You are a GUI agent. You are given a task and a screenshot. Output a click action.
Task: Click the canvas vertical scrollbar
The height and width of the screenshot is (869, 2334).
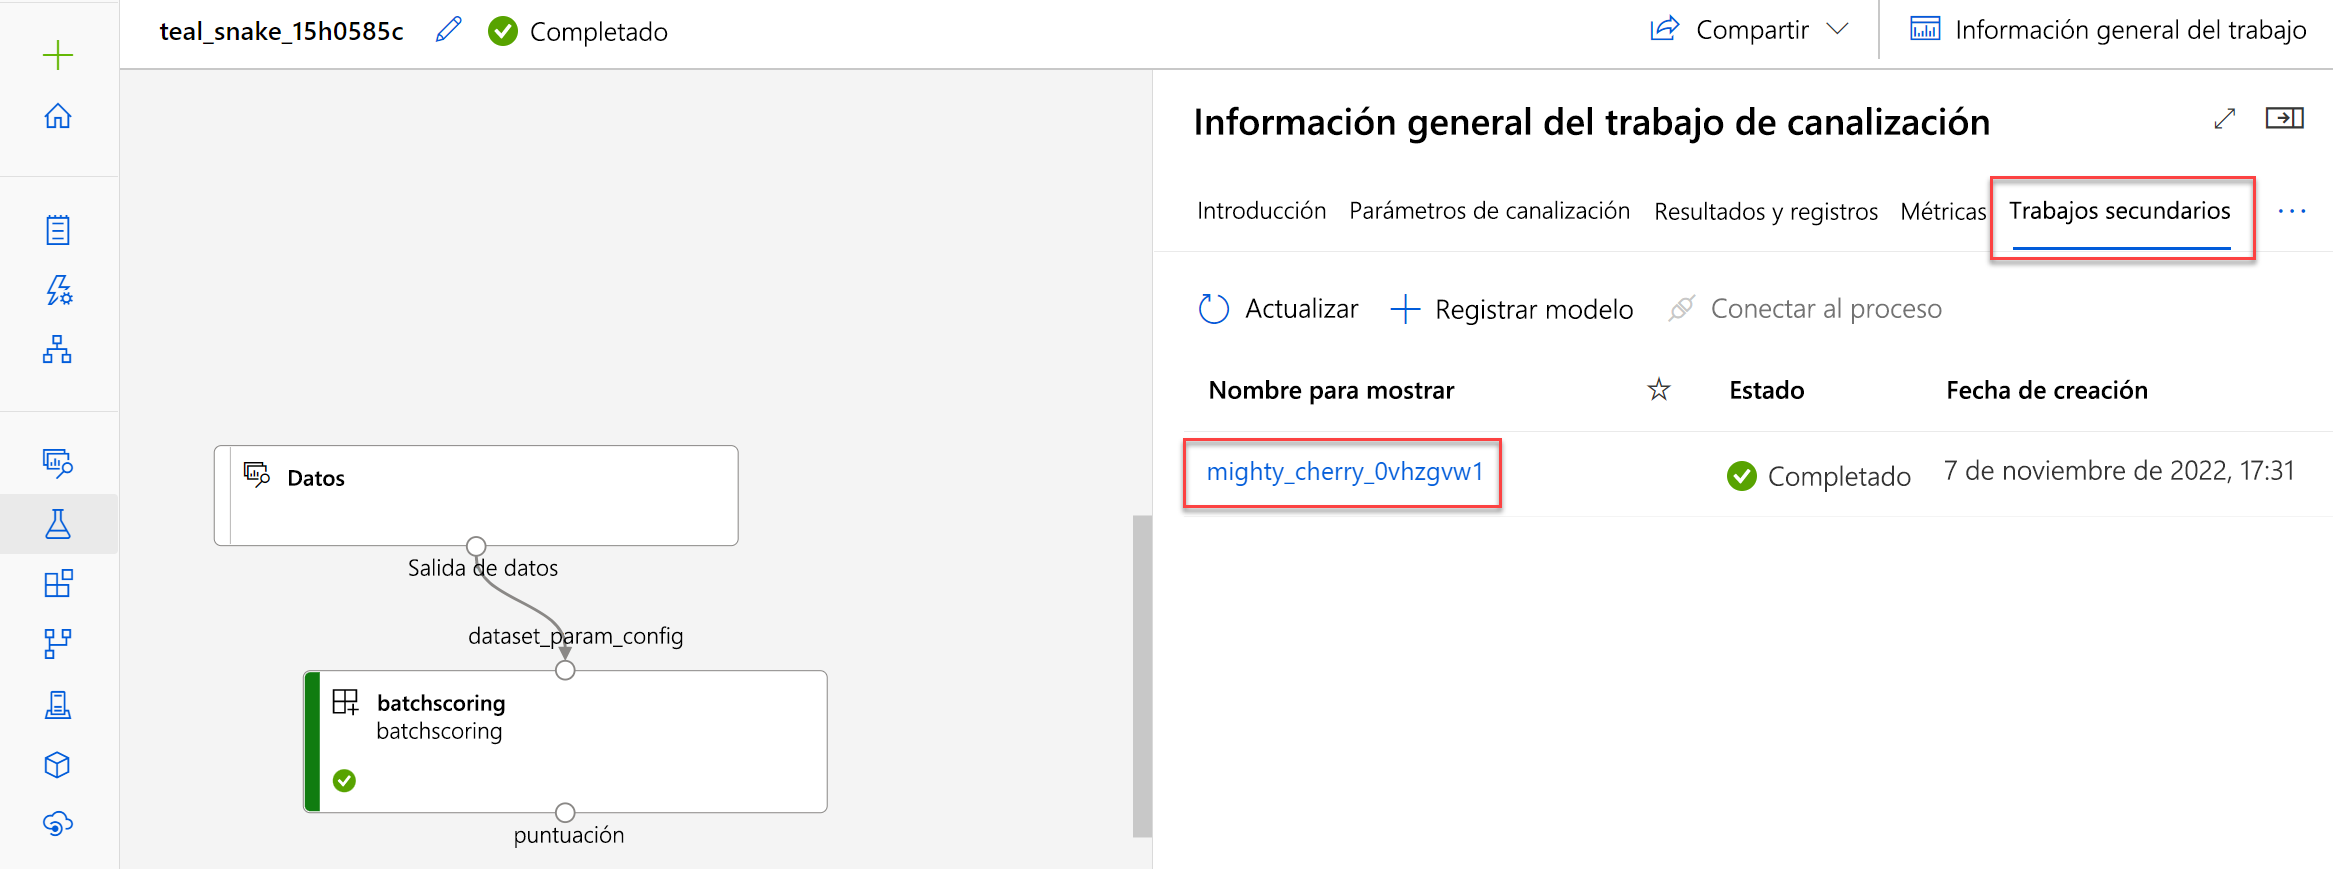tap(1142, 676)
